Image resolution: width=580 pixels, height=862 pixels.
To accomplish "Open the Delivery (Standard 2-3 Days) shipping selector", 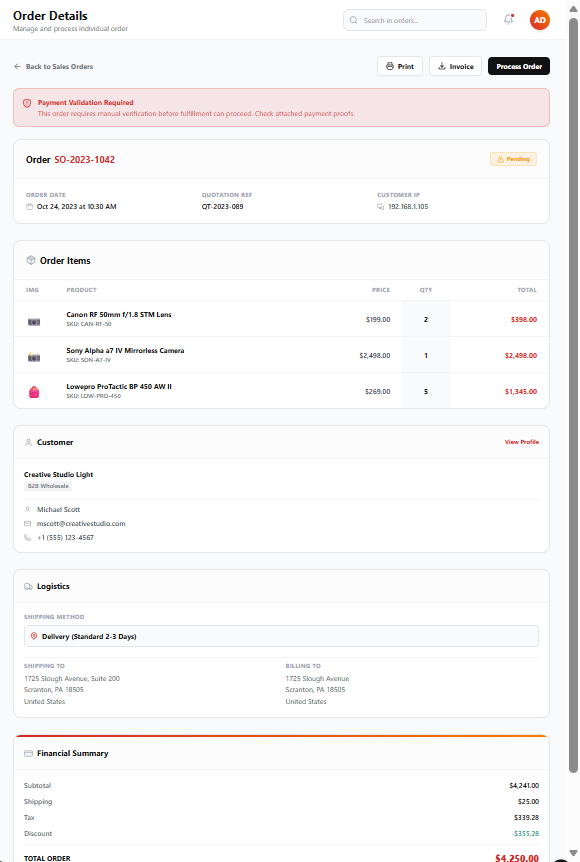I will (x=281, y=636).
